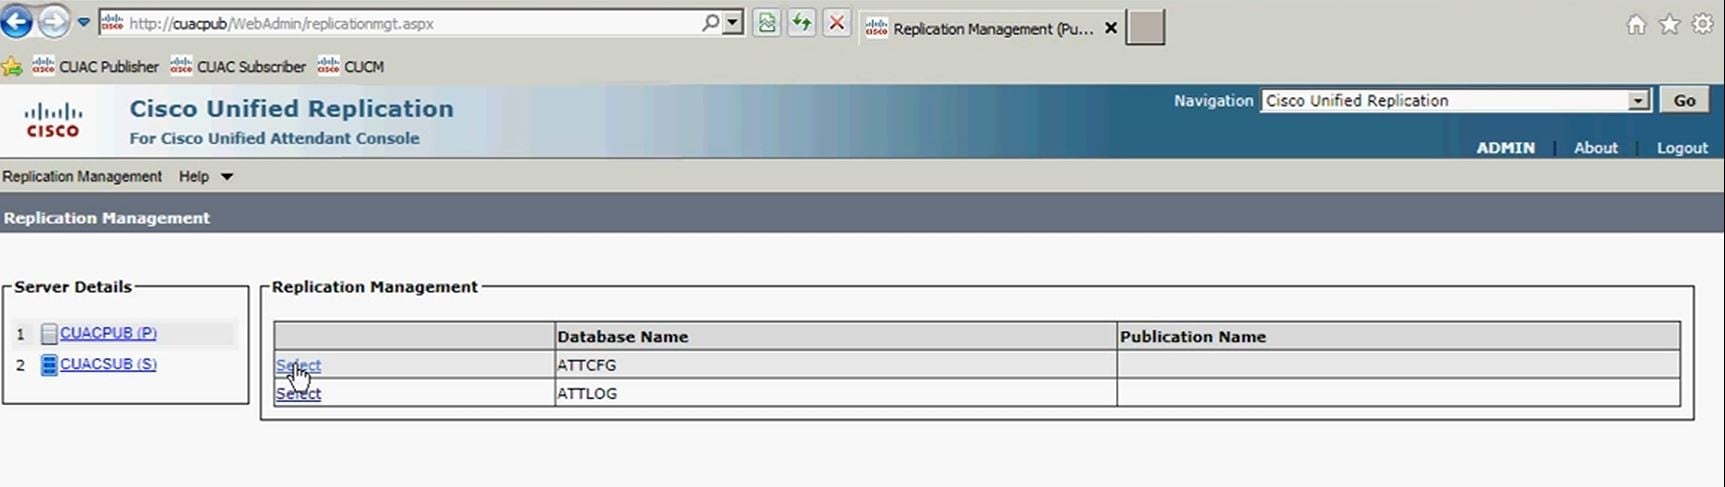
Task: Click Select for the ATTLOG database
Action: coord(298,394)
